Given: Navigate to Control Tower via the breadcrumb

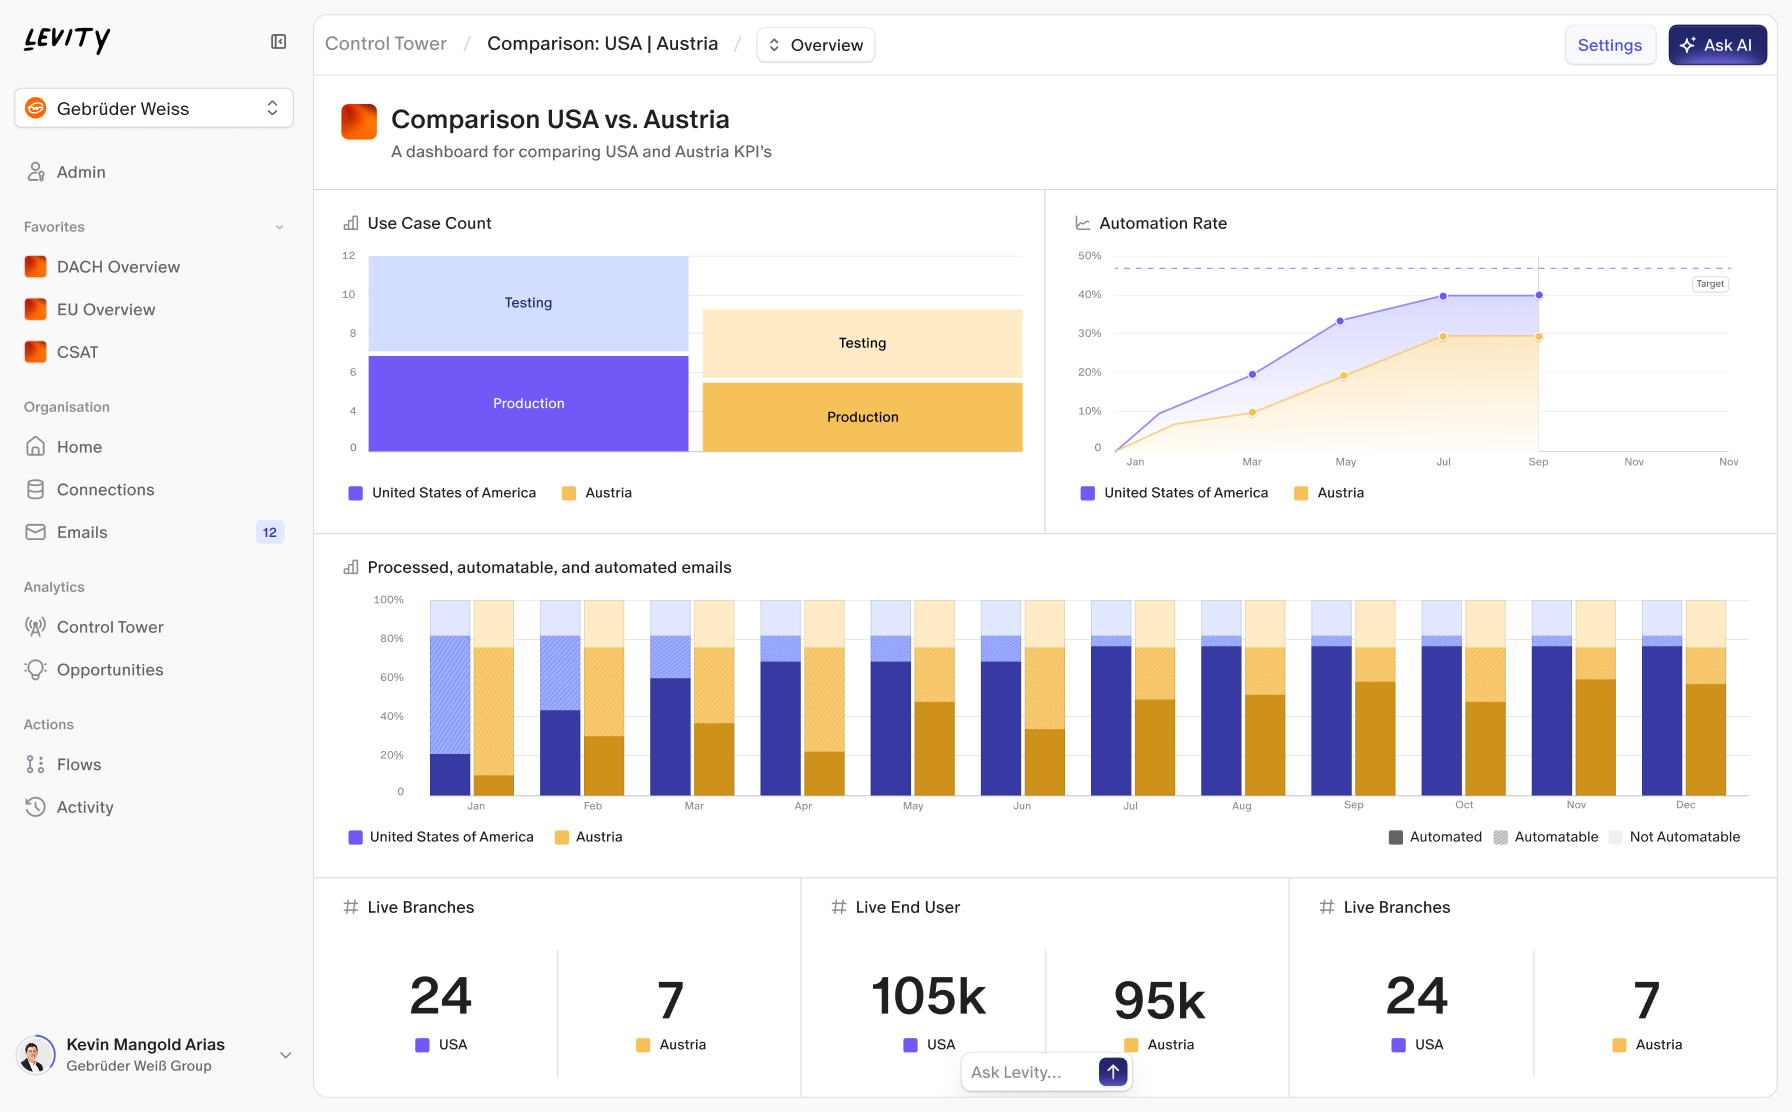Looking at the screenshot, I should pos(386,43).
